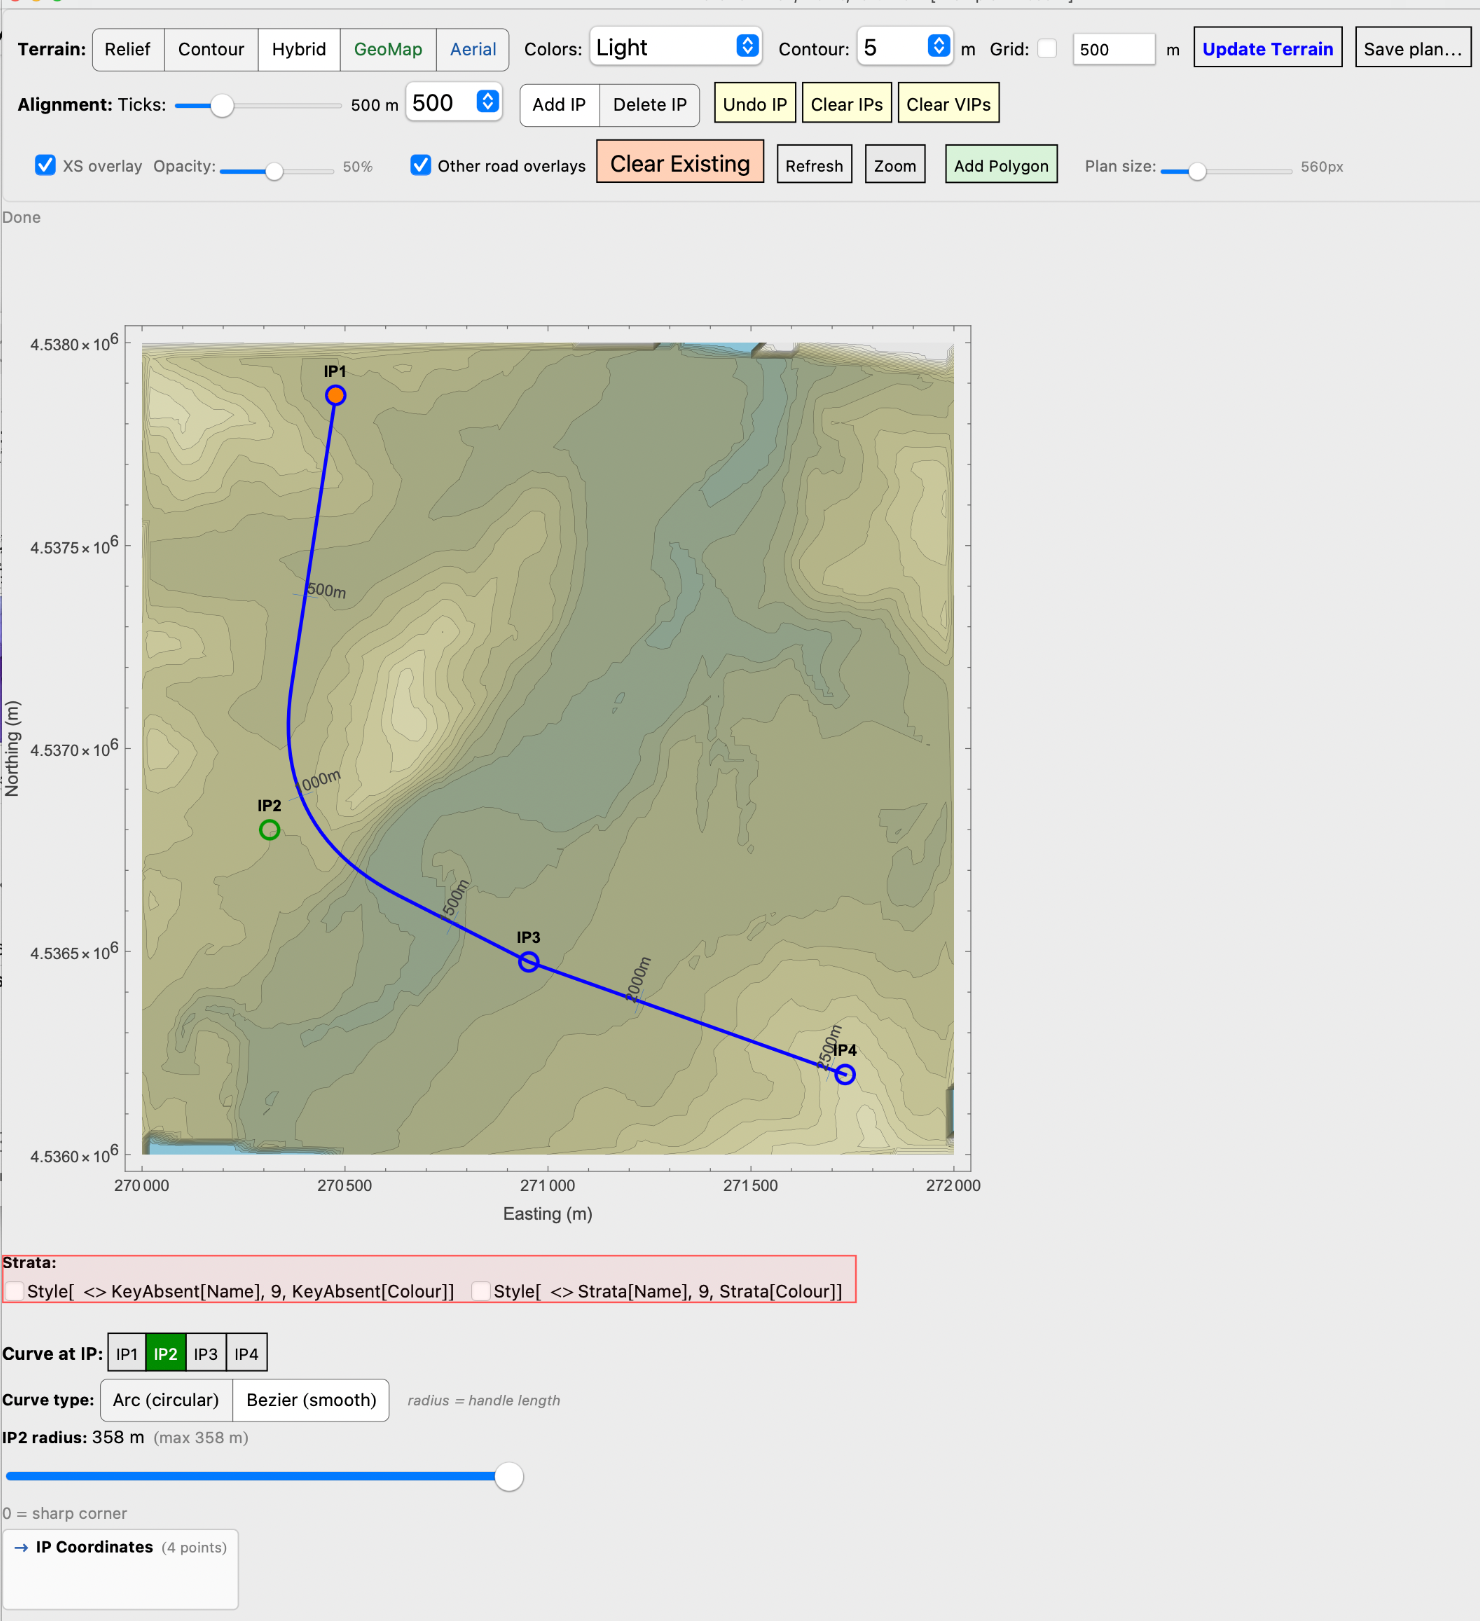Click Delete IP button
Viewport: 1480px width, 1622px height.
click(650, 105)
